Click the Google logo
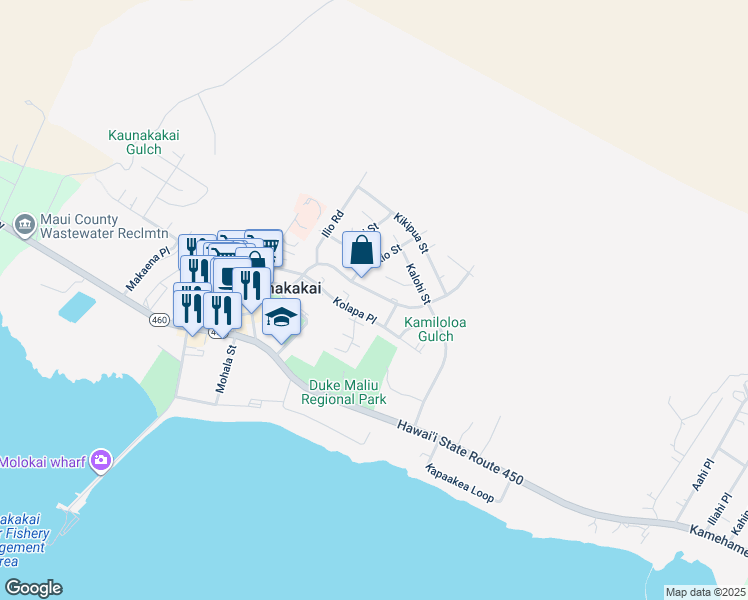Viewport: 748px width, 600px height. 33,588
